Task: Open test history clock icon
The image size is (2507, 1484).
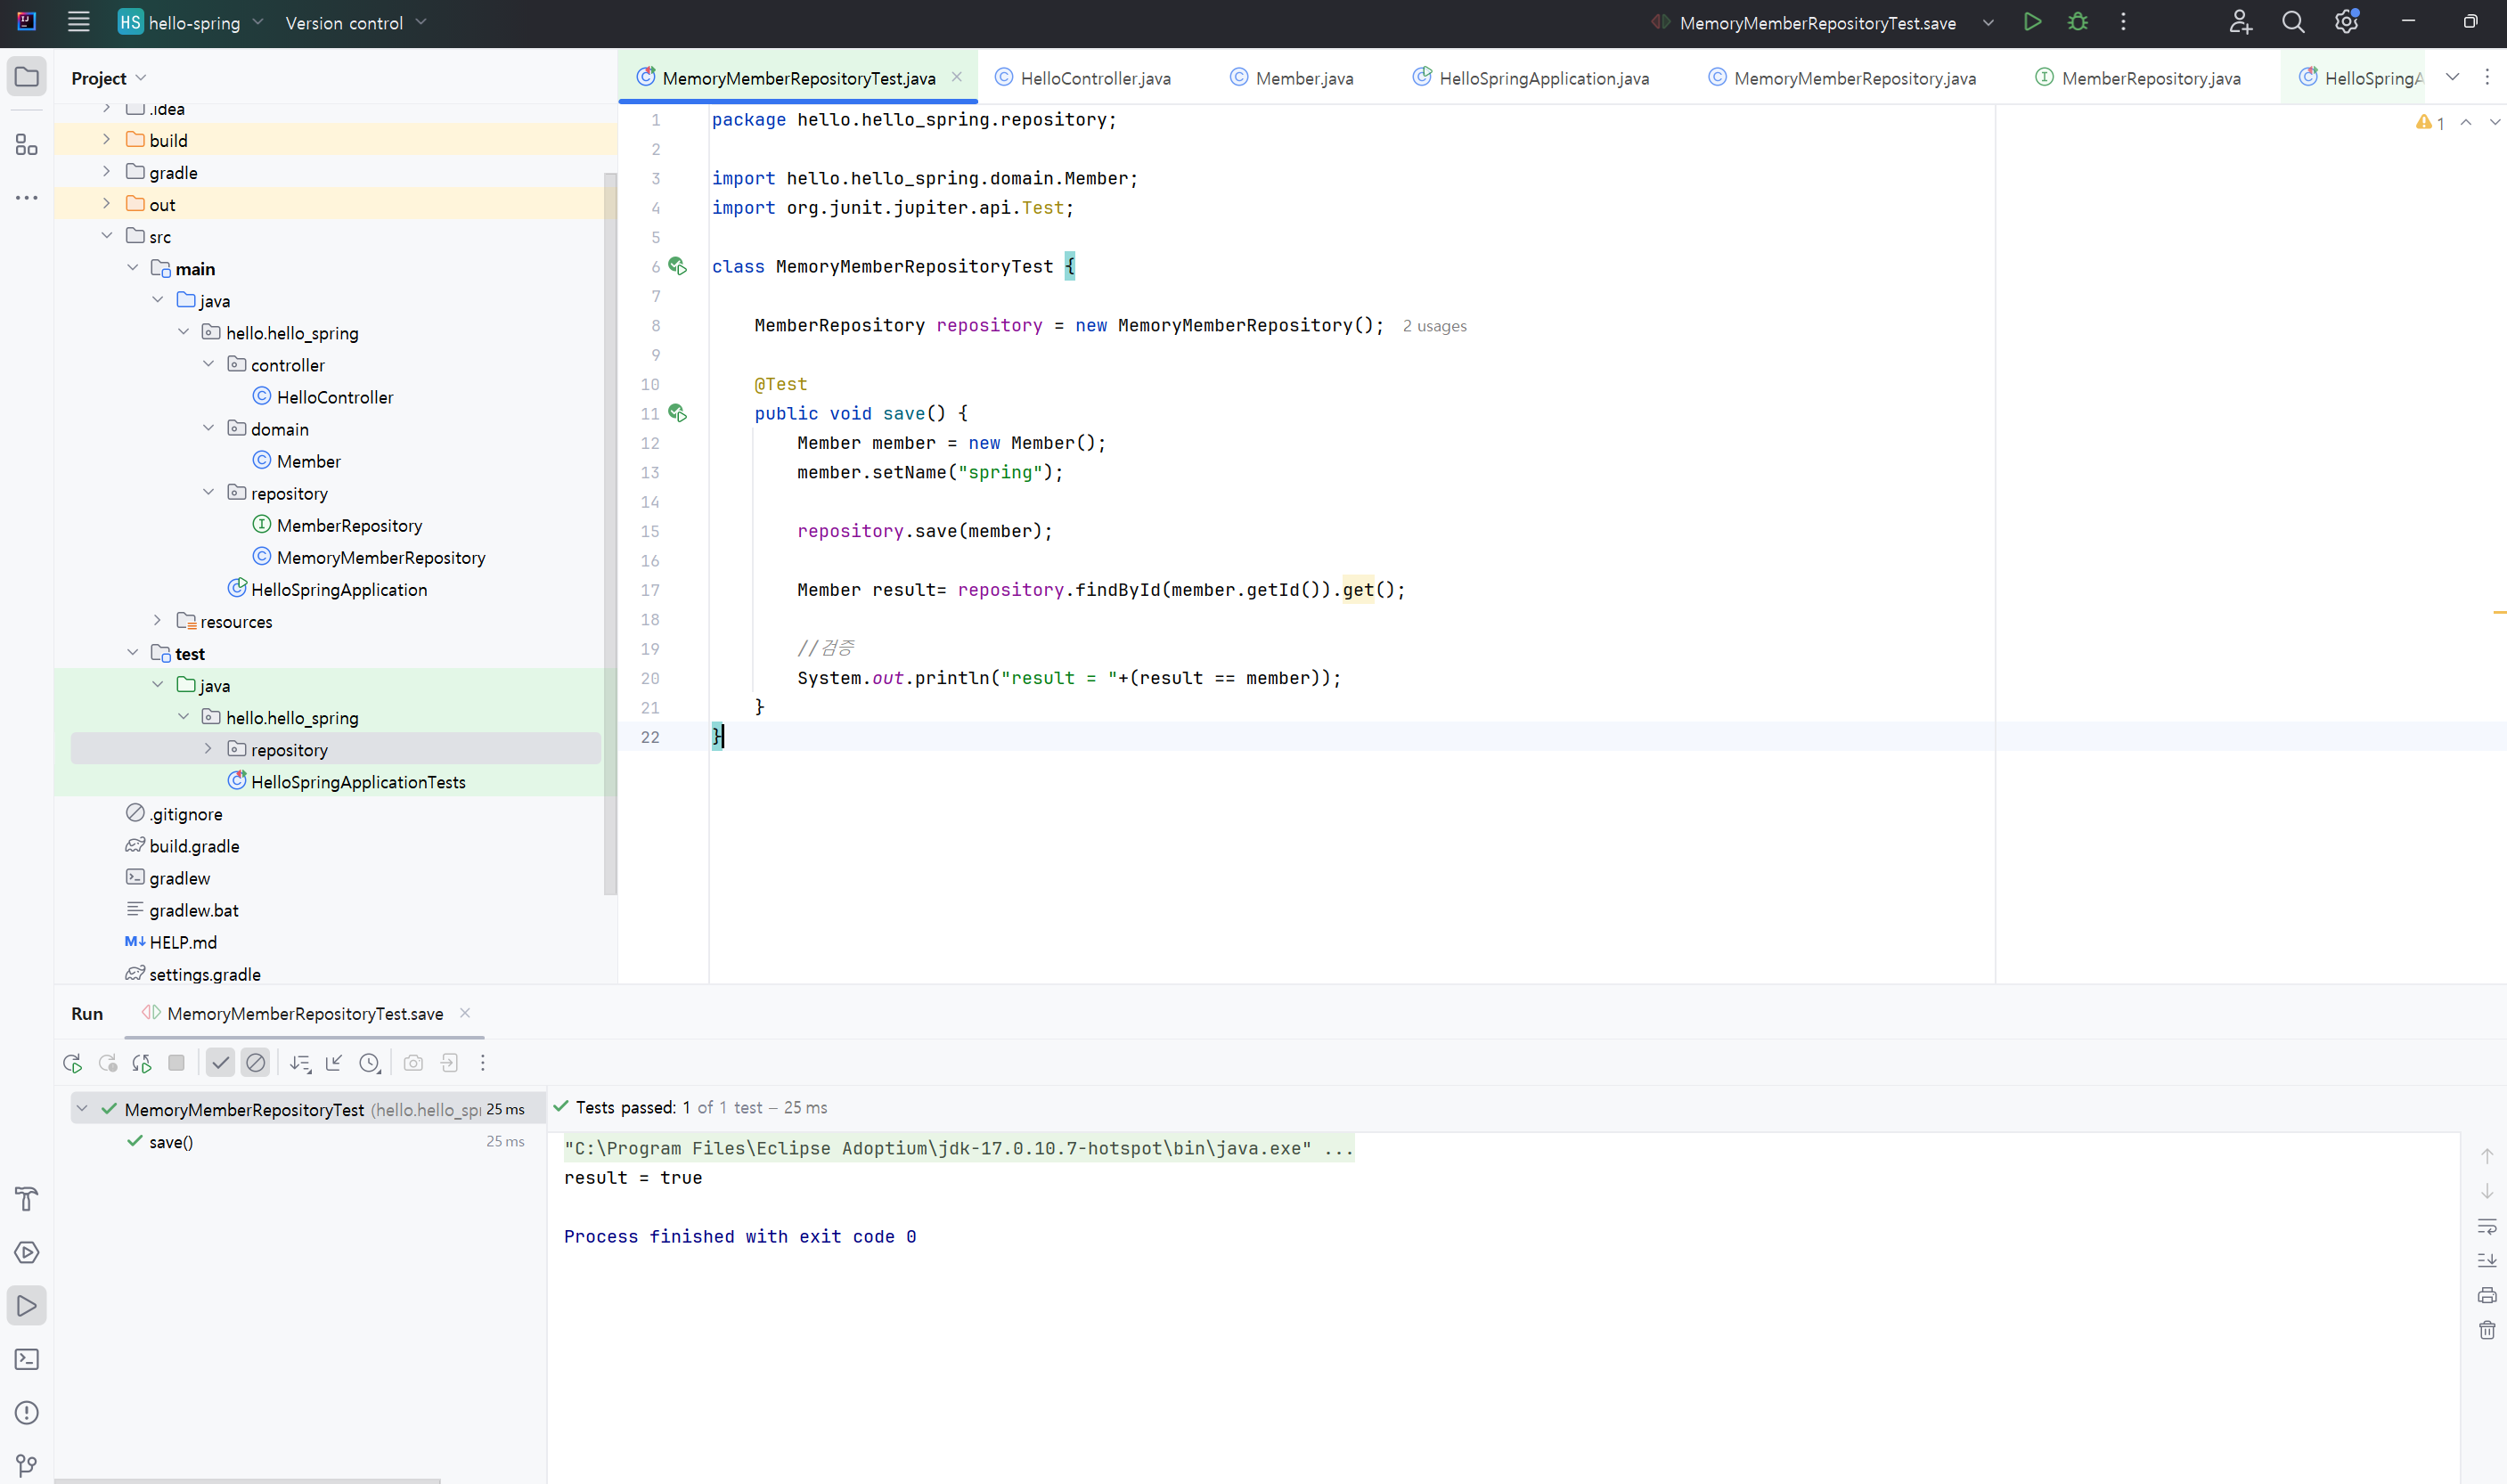Action: click(370, 1063)
